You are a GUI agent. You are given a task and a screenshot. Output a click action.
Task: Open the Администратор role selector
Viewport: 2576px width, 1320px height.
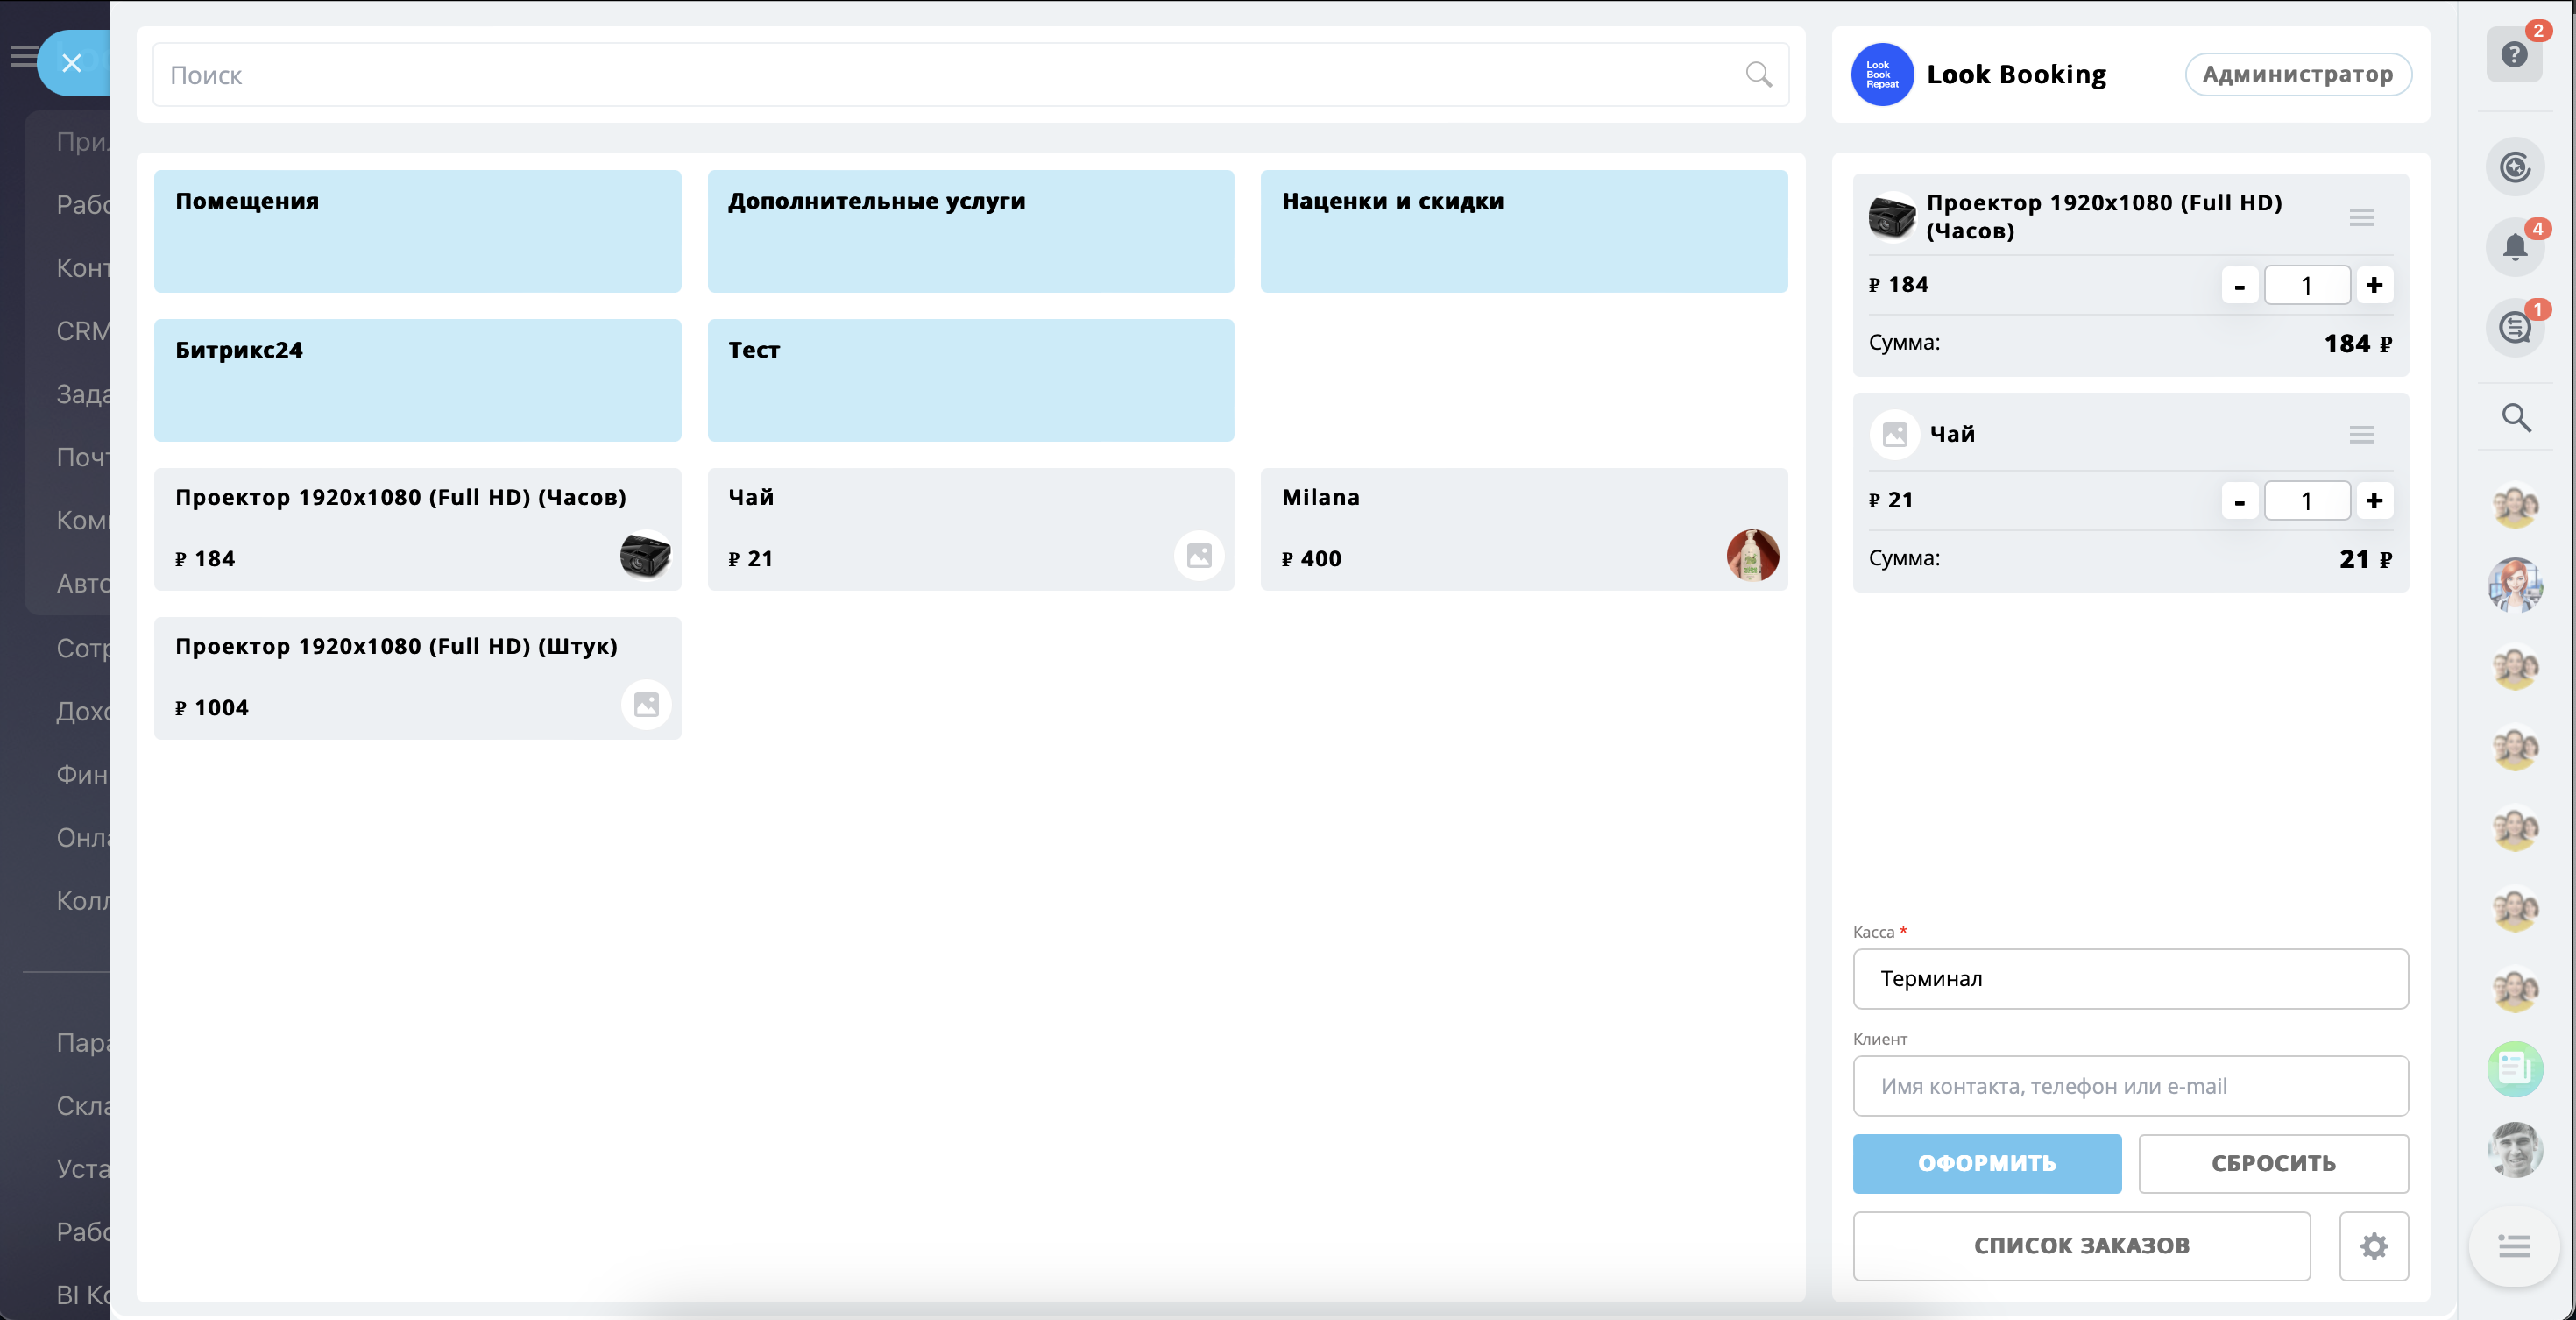coord(2297,74)
